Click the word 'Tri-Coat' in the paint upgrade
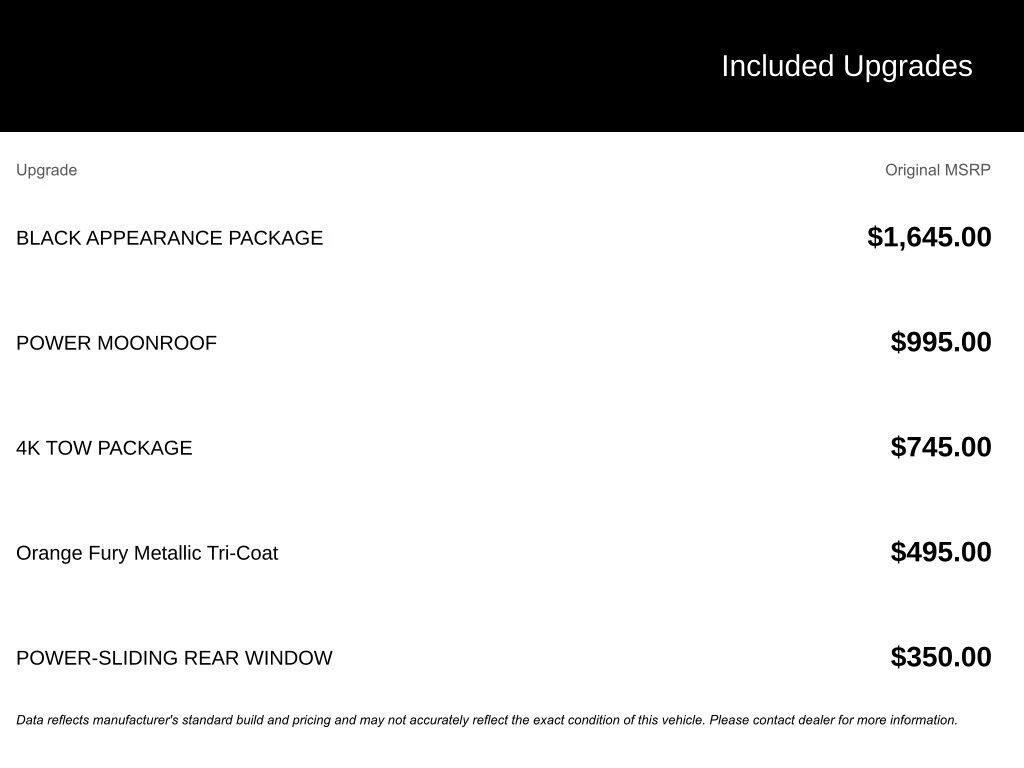Image resolution: width=1024 pixels, height=768 pixels. pyautogui.click(x=242, y=553)
